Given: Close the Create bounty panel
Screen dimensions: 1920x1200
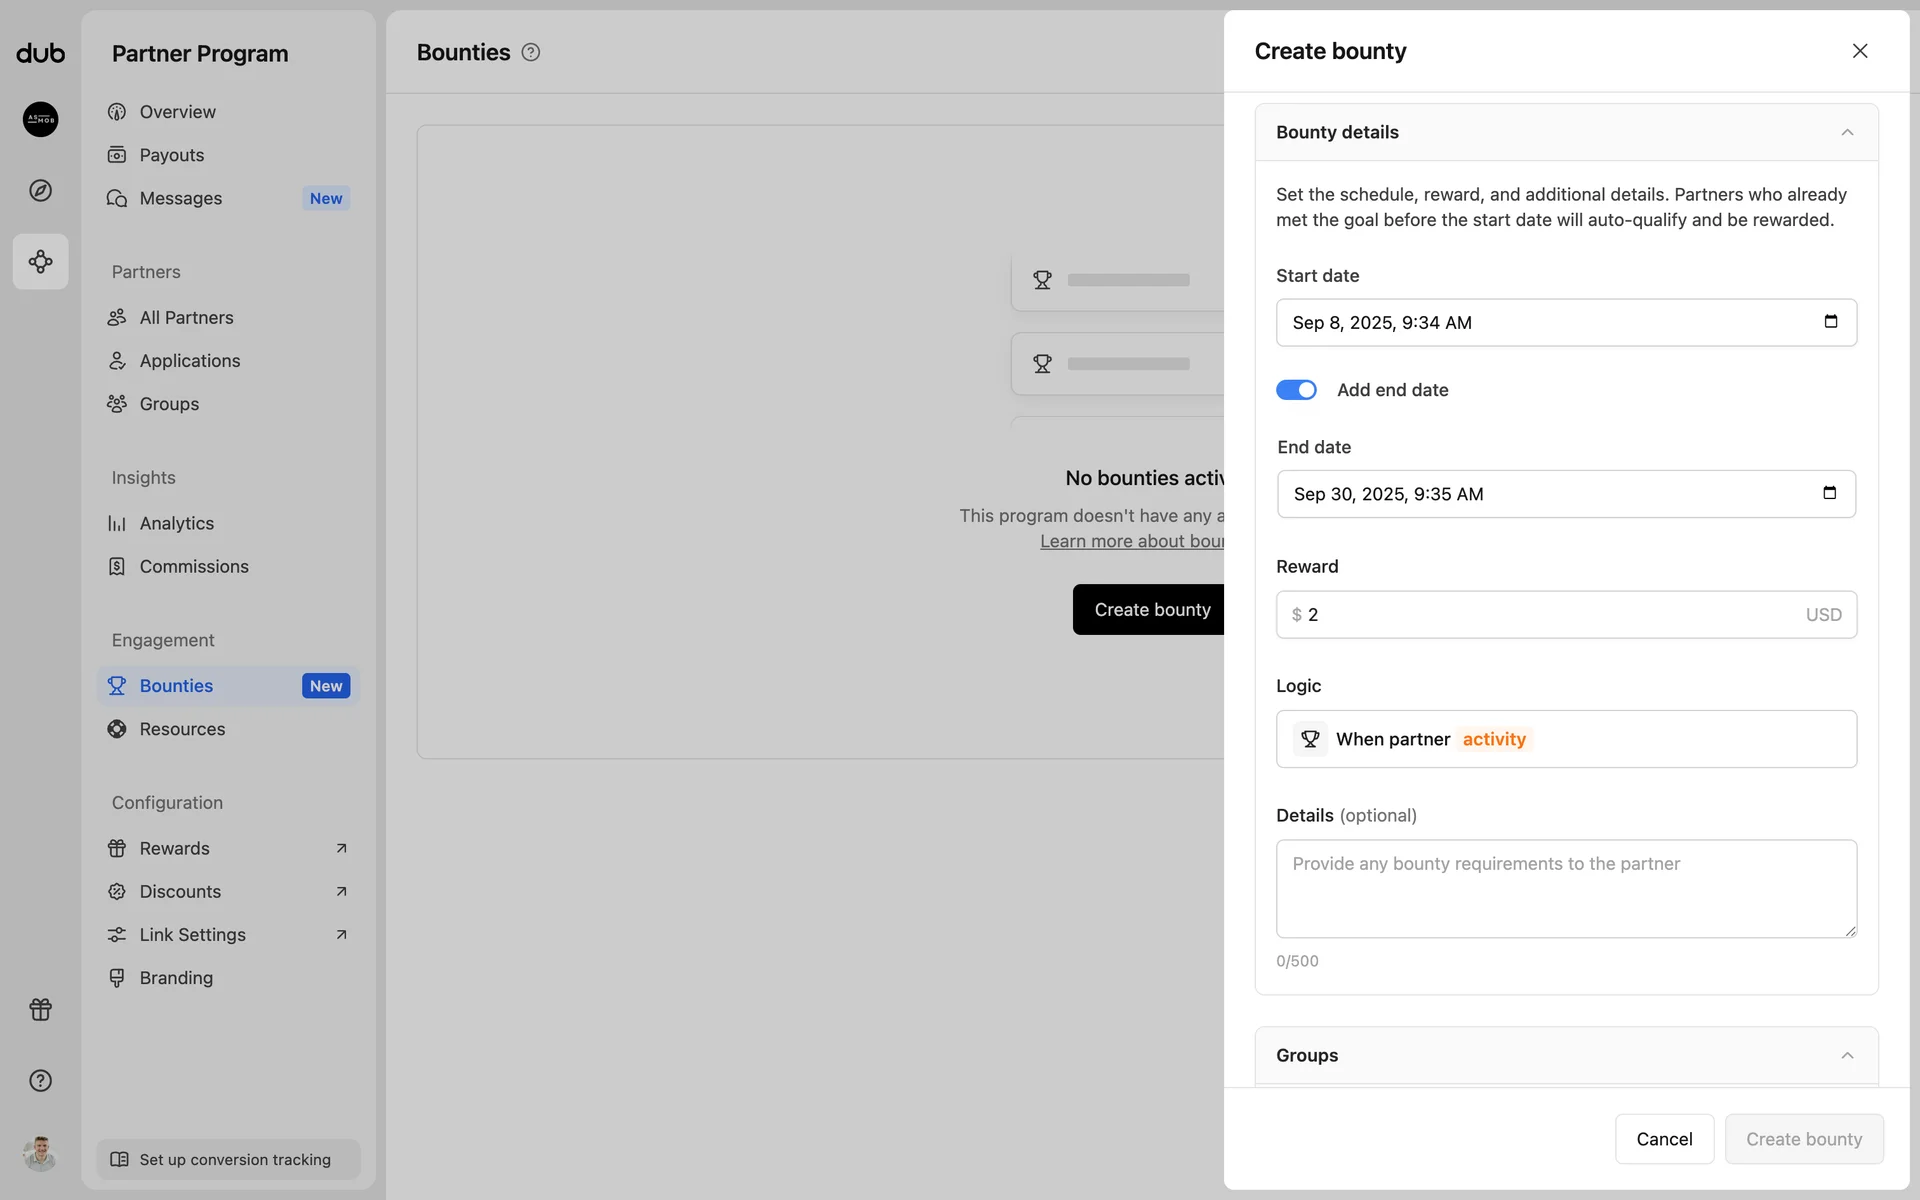Looking at the screenshot, I should [x=1859, y=51].
